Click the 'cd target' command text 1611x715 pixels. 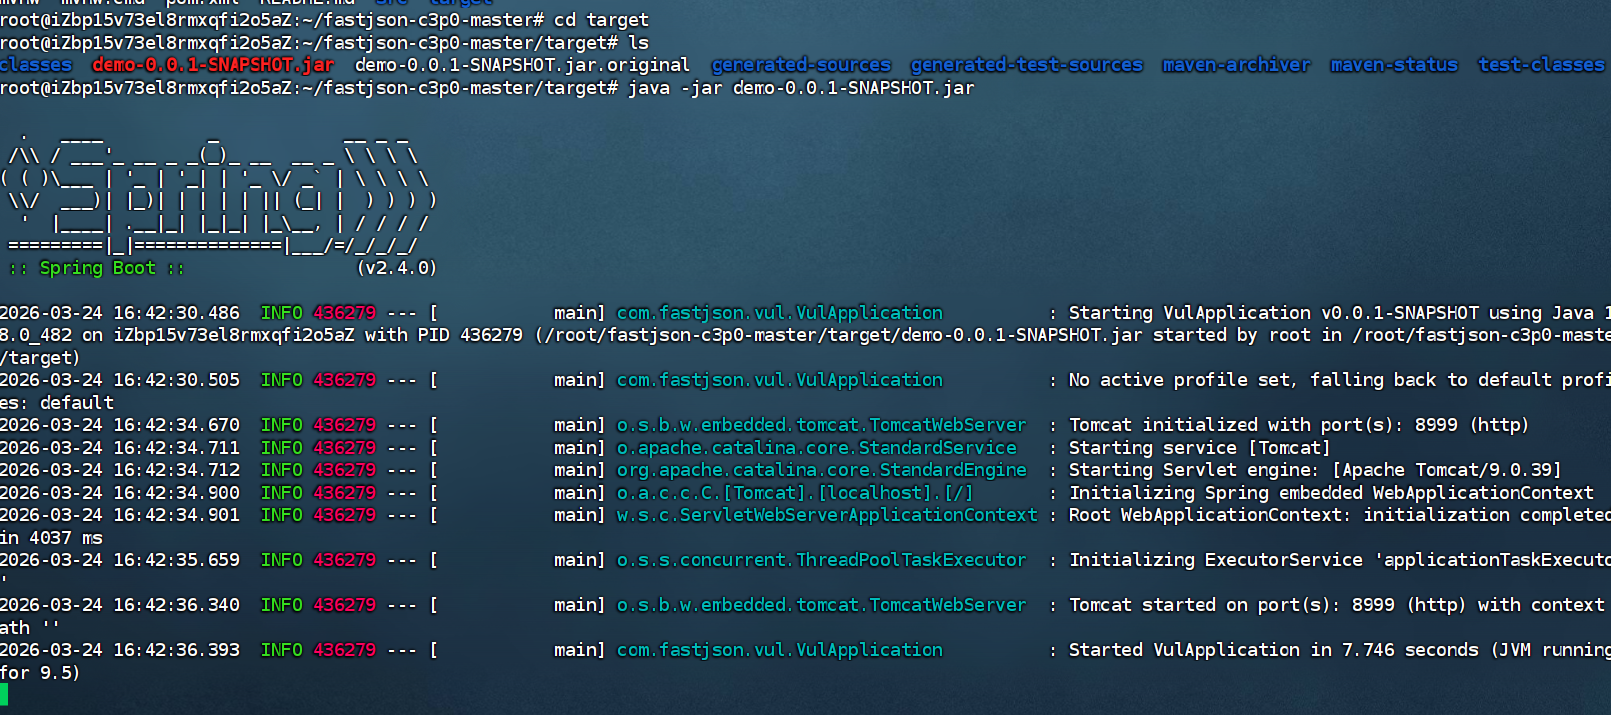click(601, 20)
